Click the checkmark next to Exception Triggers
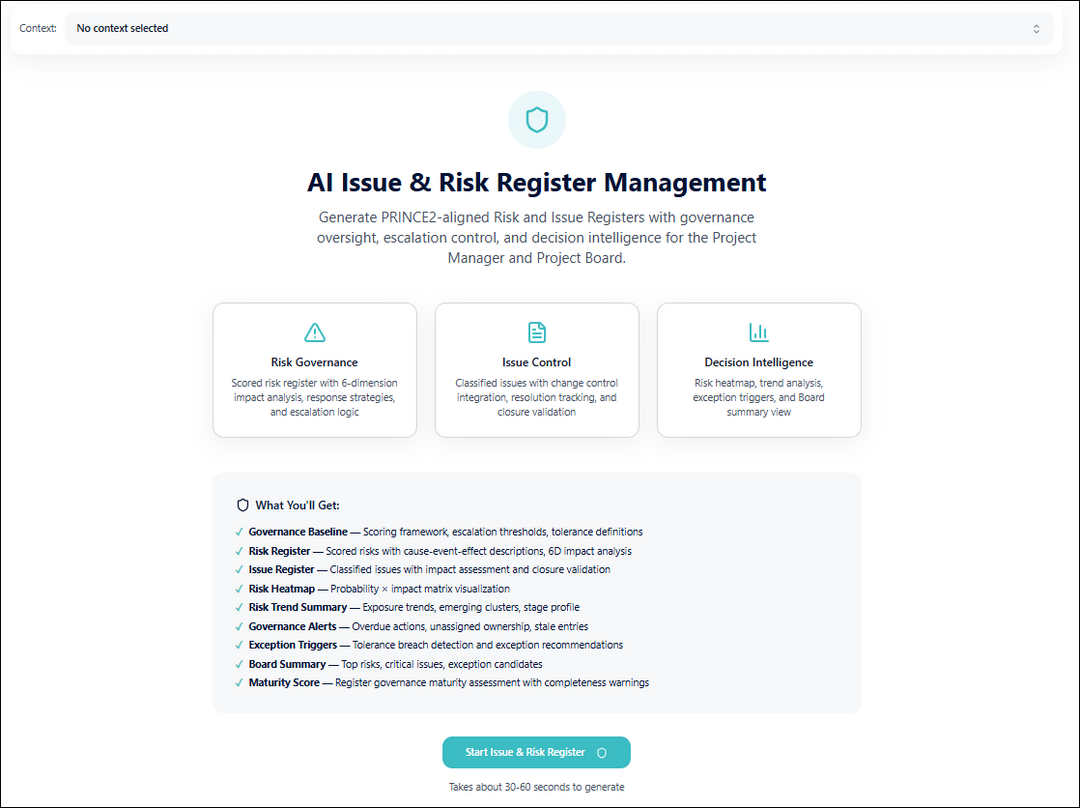This screenshot has height=808, width=1080. coord(238,644)
